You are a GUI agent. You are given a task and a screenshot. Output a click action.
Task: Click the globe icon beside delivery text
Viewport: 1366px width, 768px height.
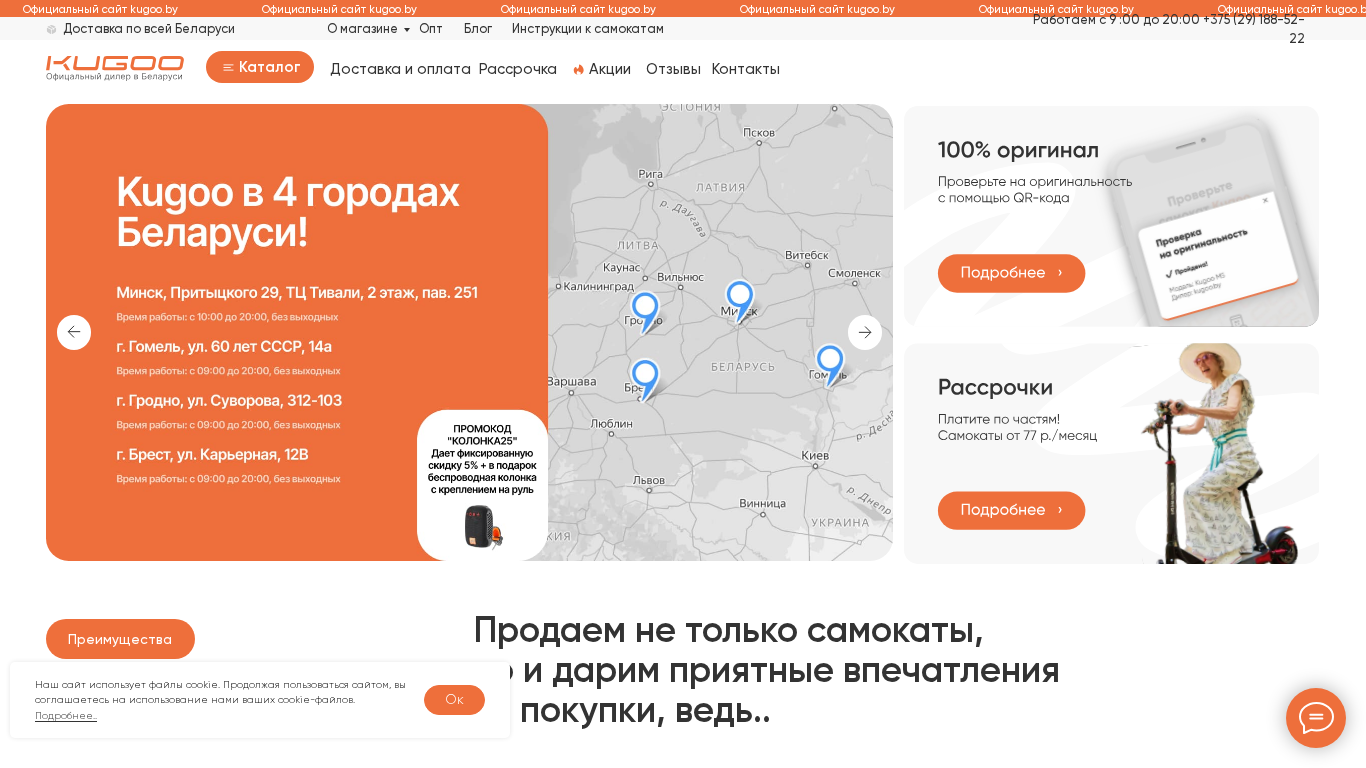click(x=52, y=29)
